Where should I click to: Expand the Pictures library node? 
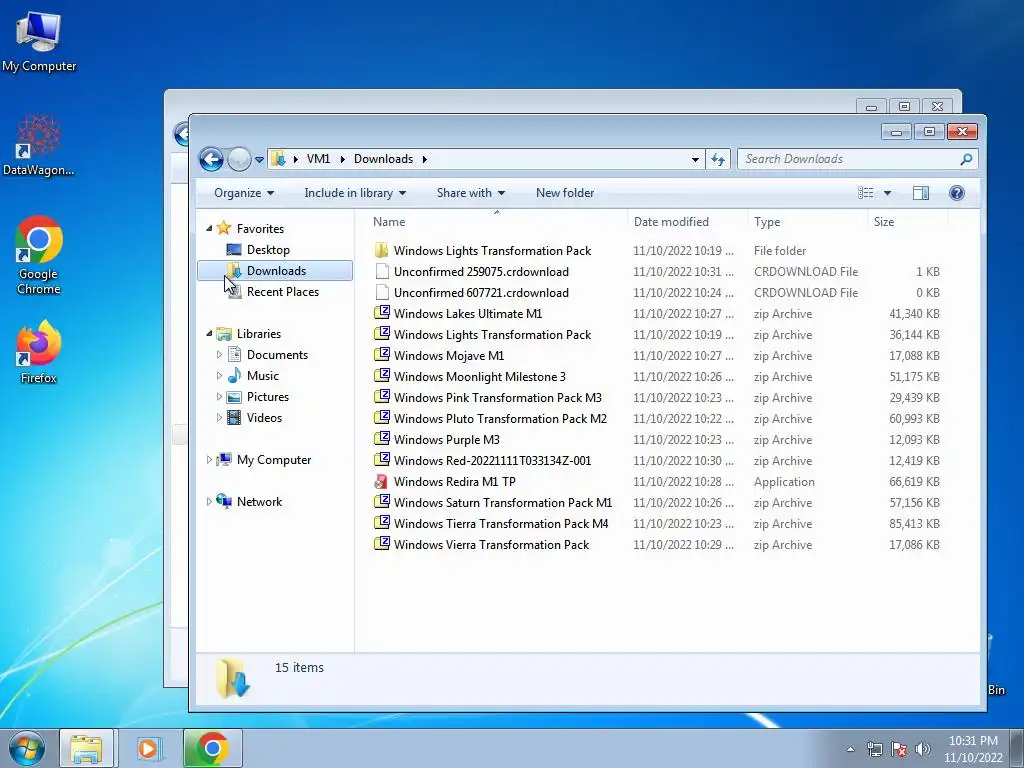[x=219, y=396]
